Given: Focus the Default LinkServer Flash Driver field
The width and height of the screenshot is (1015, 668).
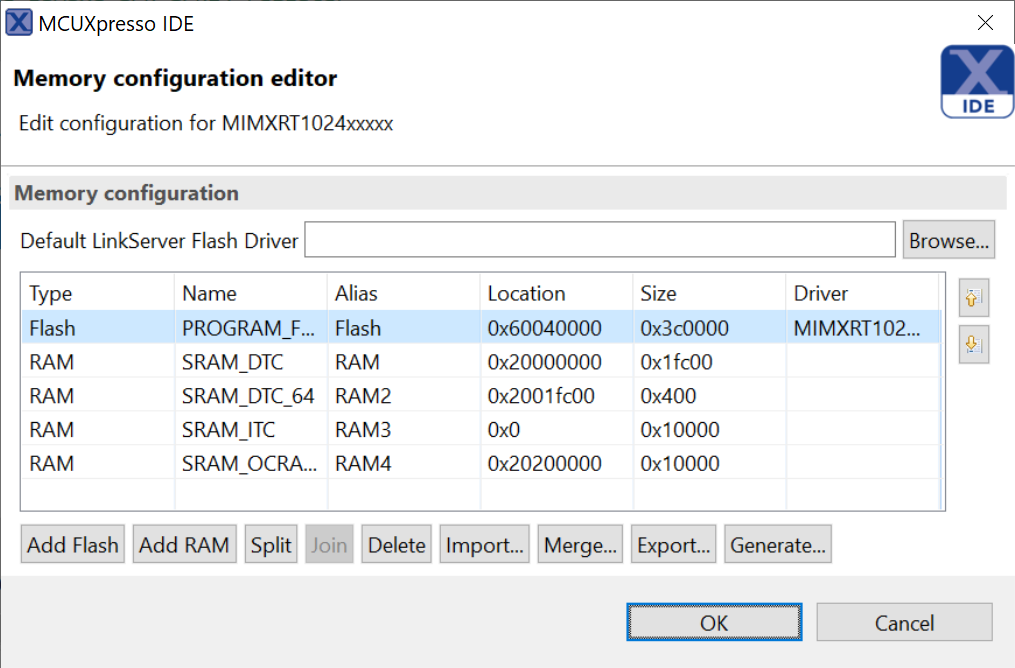Looking at the screenshot, I should [600, 241].
